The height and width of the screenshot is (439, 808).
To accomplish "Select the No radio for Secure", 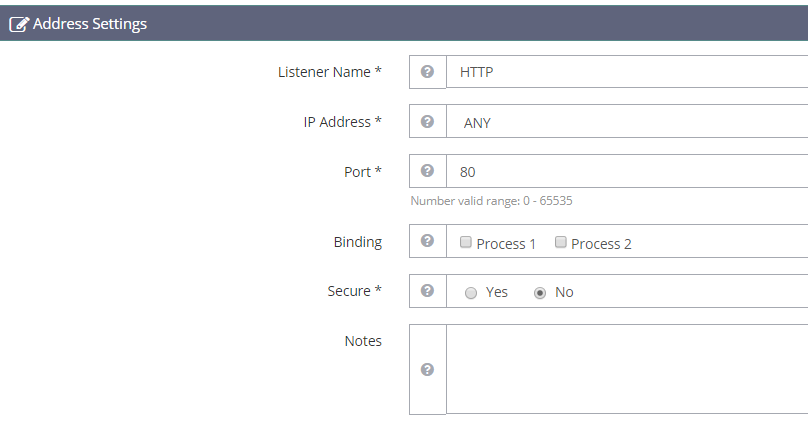I will [x=540, y=293].
